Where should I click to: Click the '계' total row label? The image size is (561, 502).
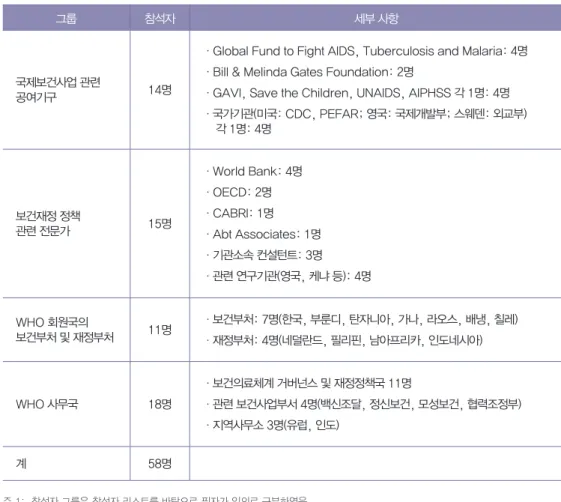point(21,464)
